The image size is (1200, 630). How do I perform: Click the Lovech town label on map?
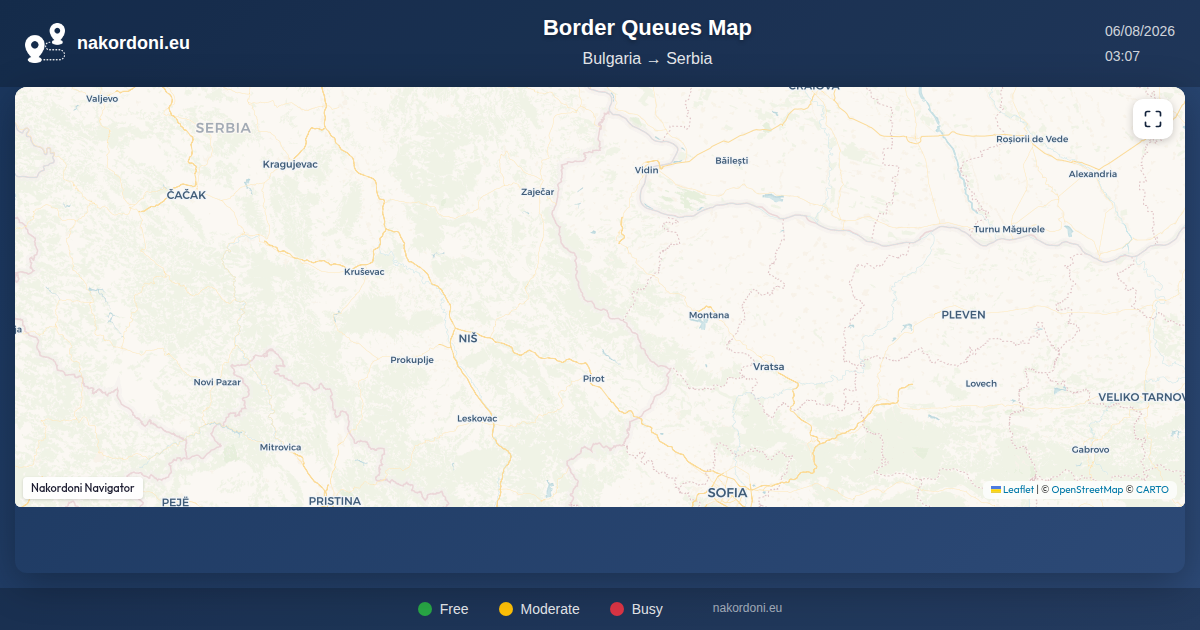[981, 384]
